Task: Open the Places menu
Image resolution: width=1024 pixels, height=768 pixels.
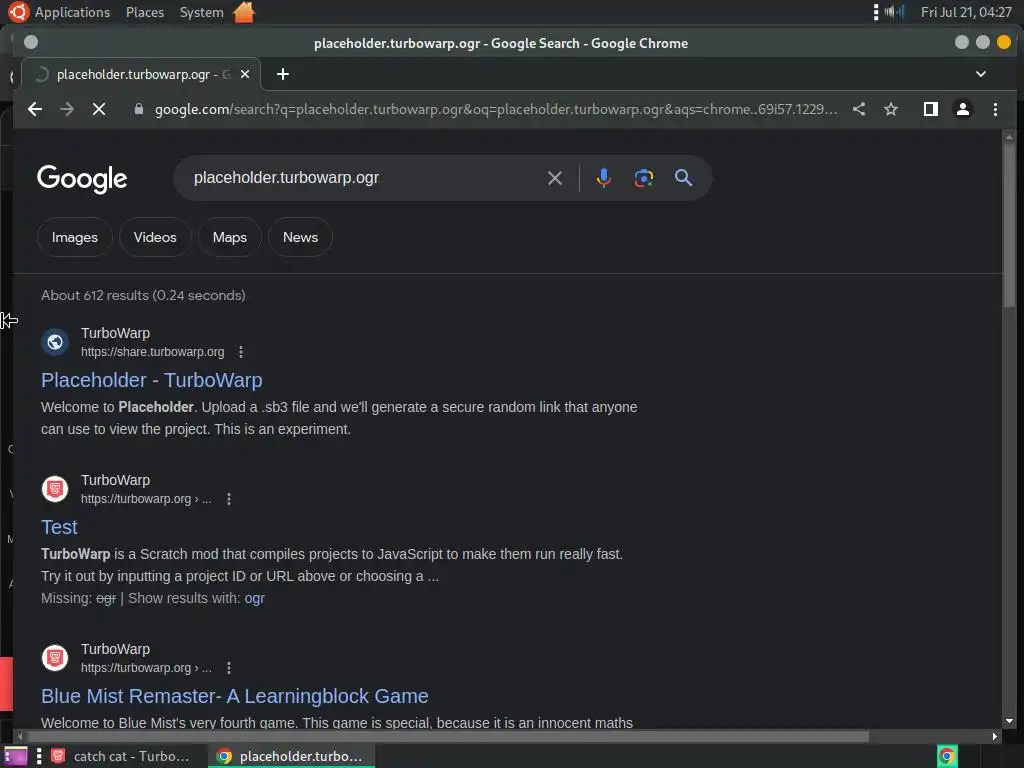Action: pyautogui.click(x=144, y=12)
